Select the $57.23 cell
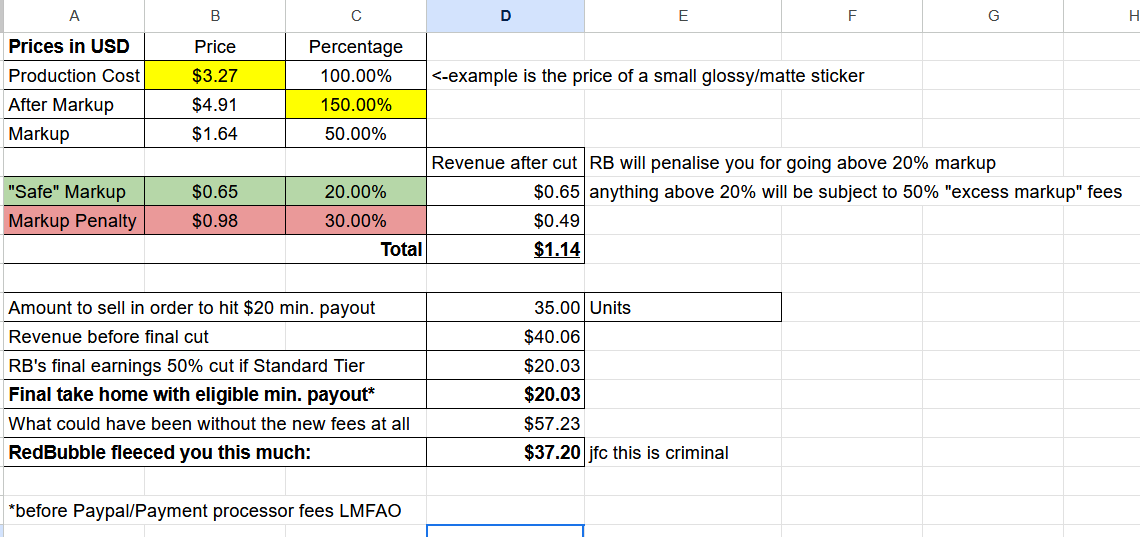Viewport: 1140px width, 537px height. tap(505, 424)
